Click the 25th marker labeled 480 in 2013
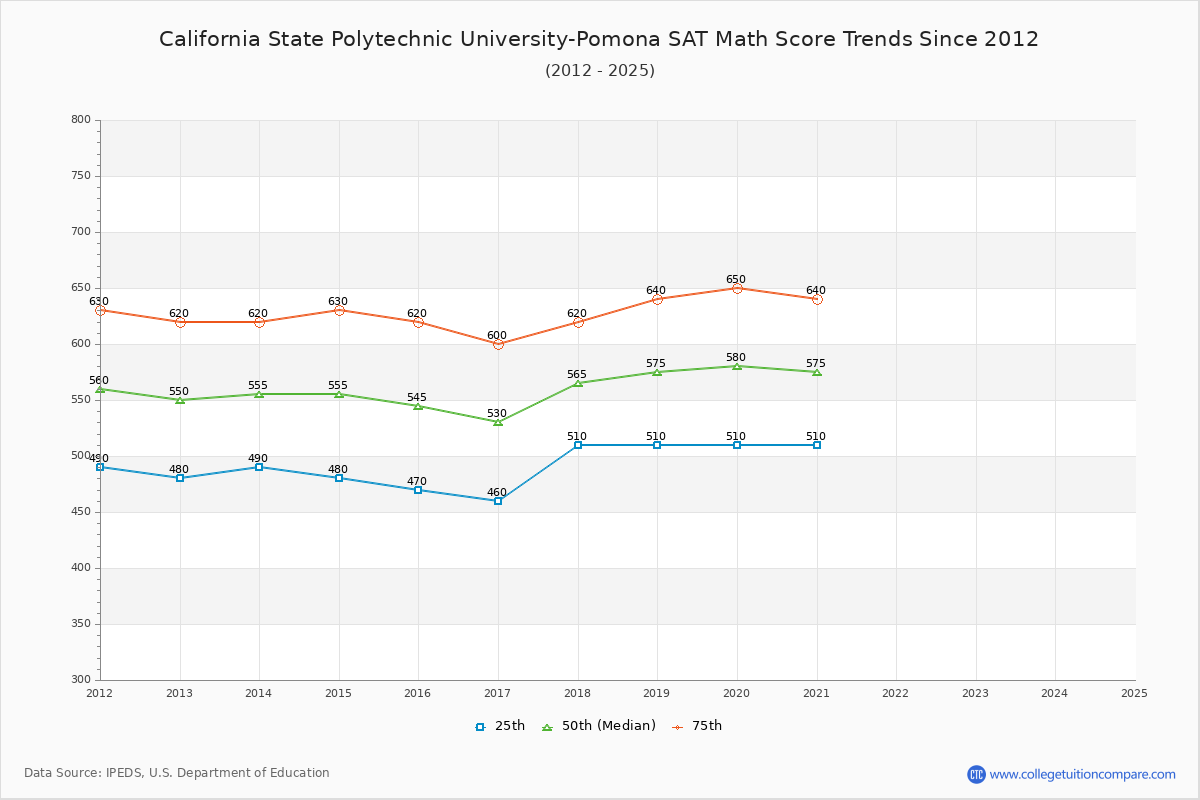Viewport: 1200px width, 800px height. (180, 478)
